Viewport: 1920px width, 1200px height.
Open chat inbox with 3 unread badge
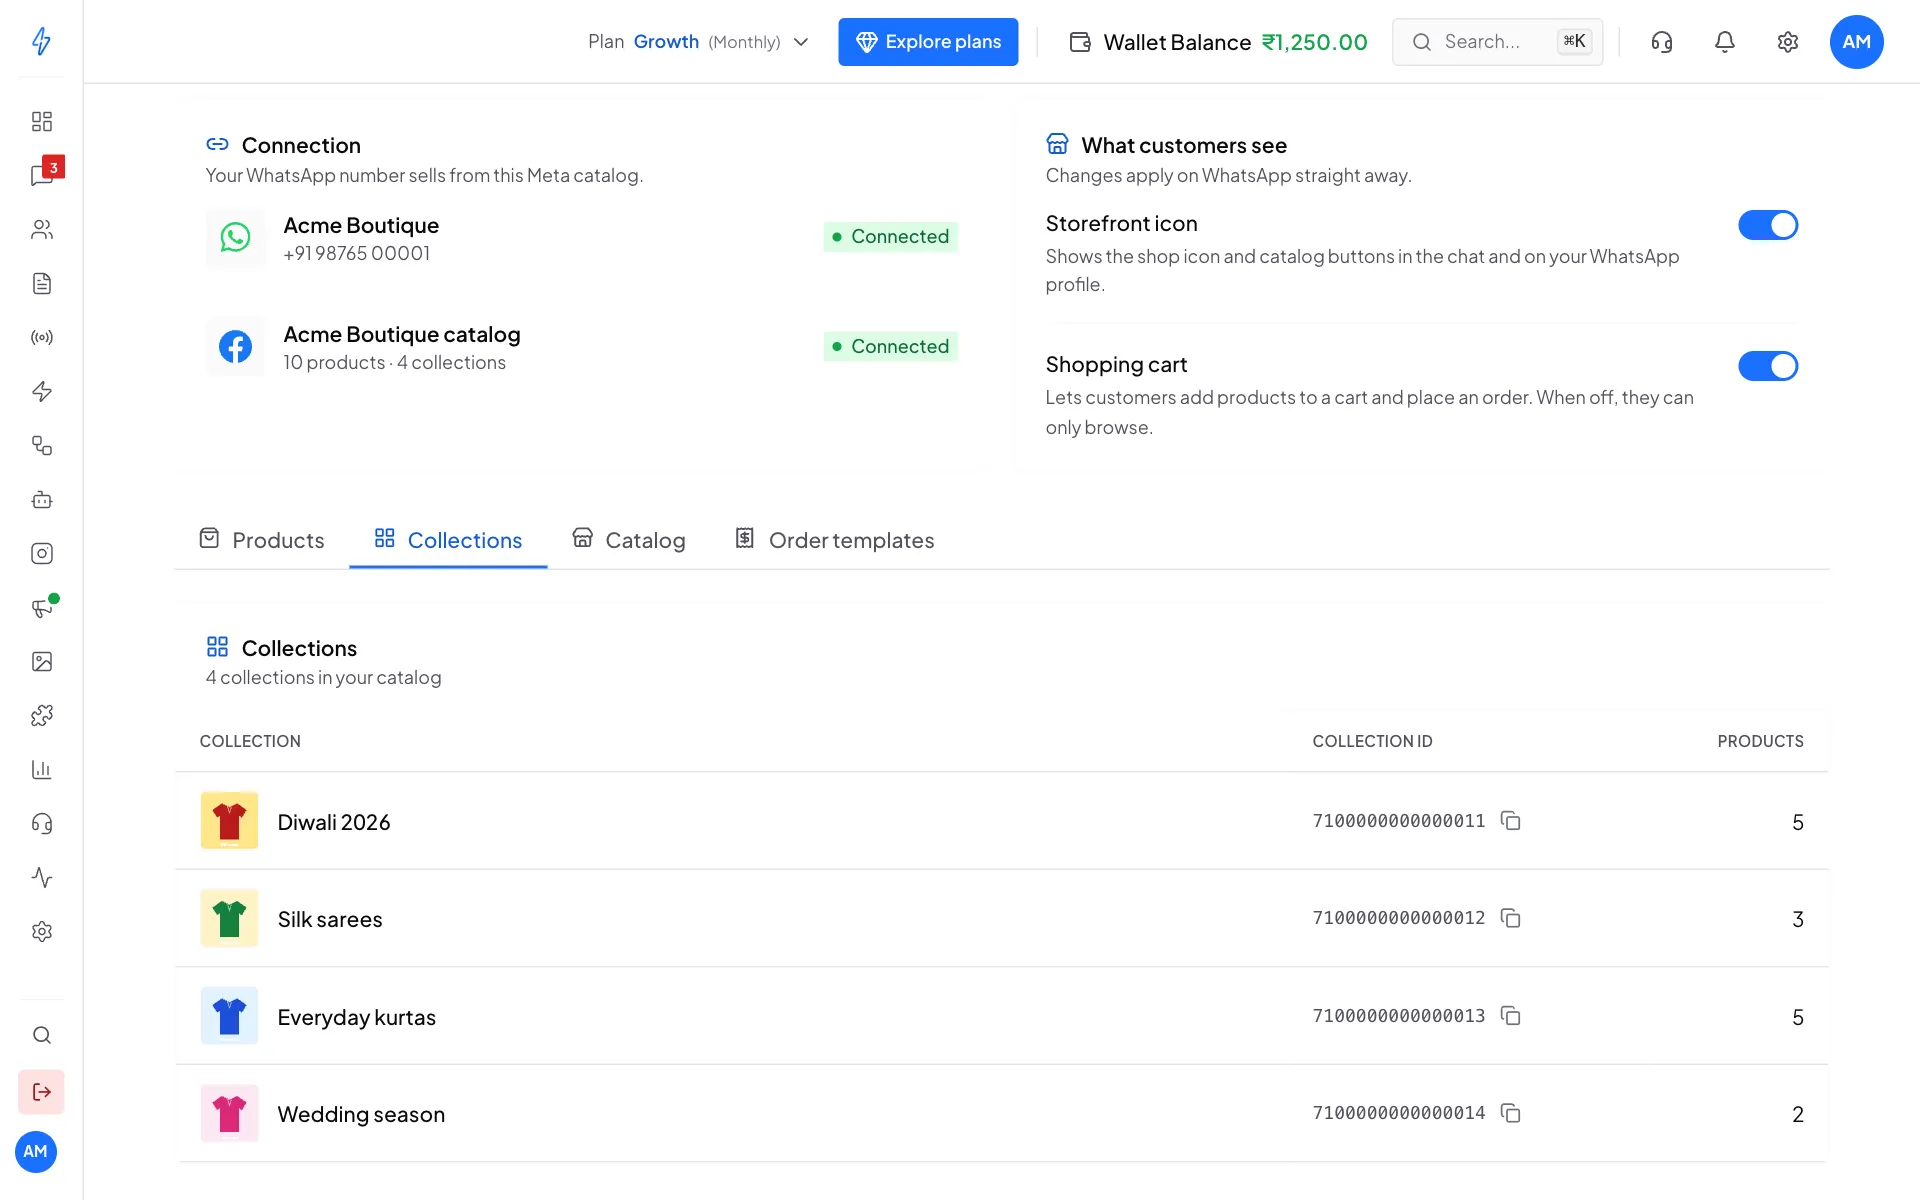[x=41, y=175]
